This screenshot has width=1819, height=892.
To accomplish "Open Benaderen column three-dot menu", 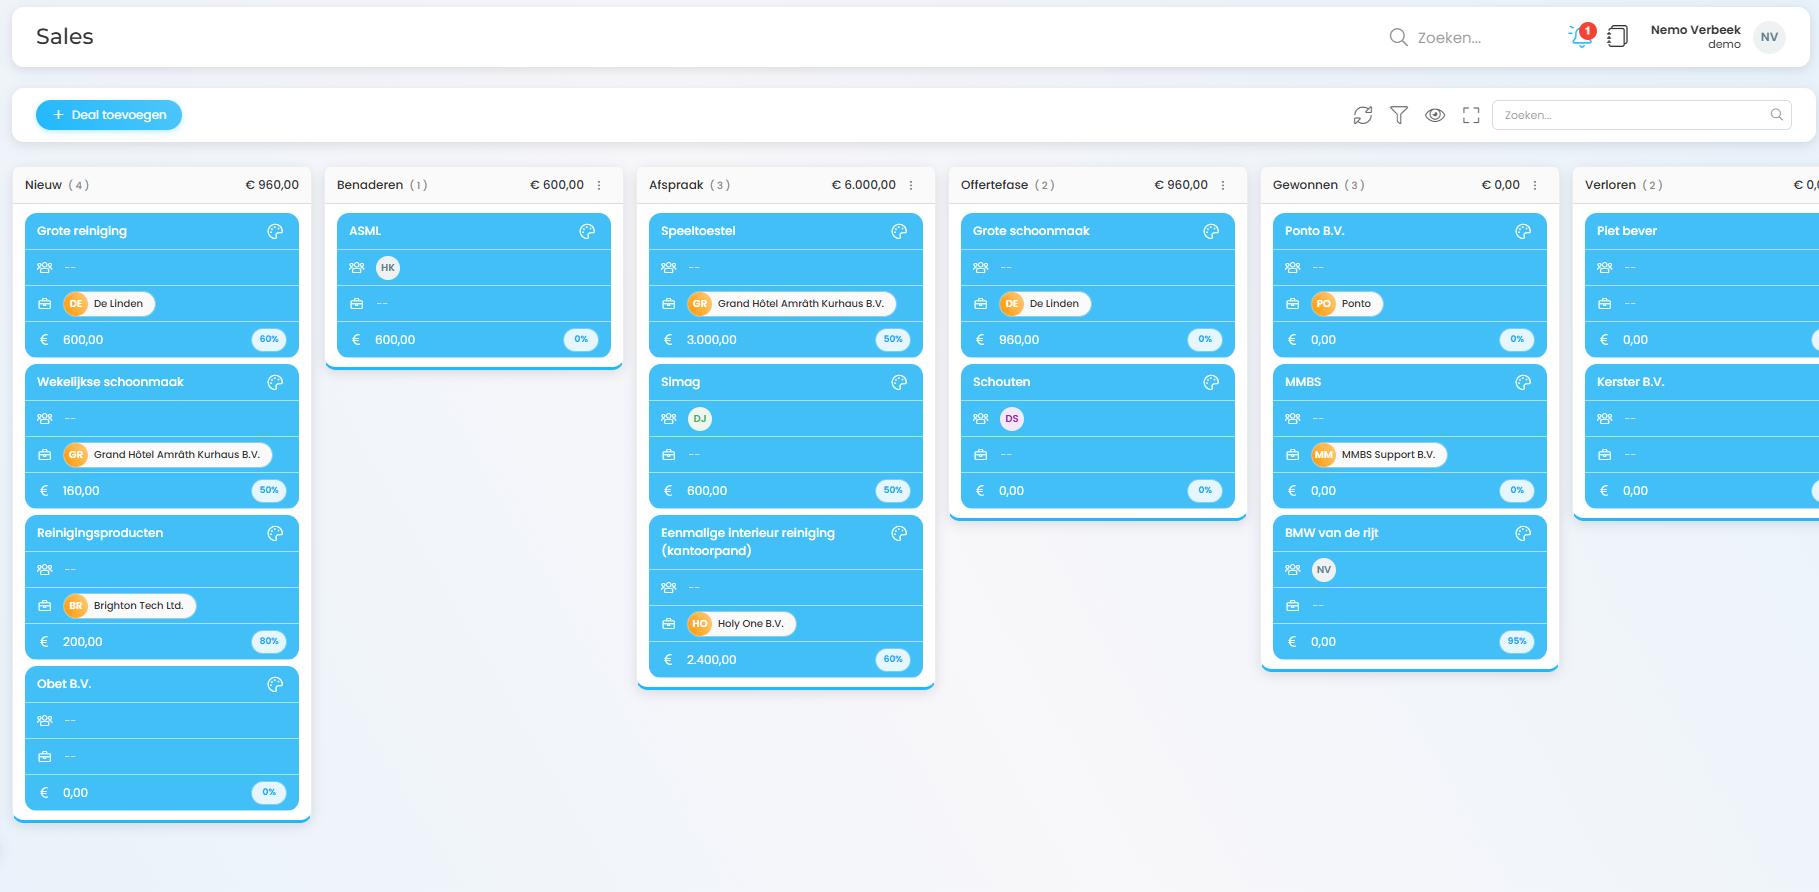I will click(599, 185).
